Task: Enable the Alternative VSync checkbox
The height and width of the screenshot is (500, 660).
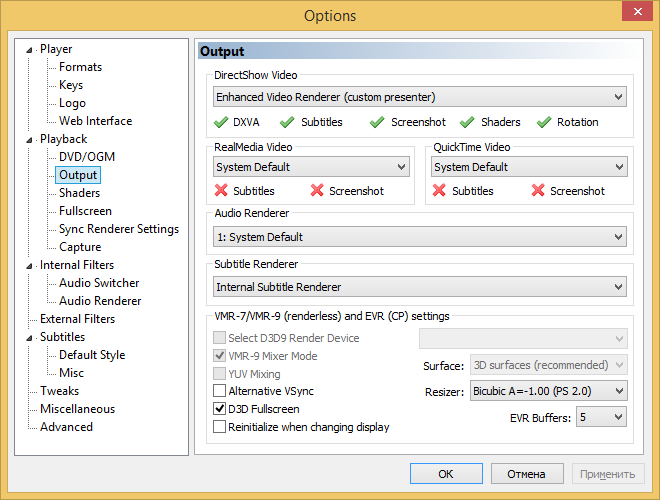Action: click(220, 391)
